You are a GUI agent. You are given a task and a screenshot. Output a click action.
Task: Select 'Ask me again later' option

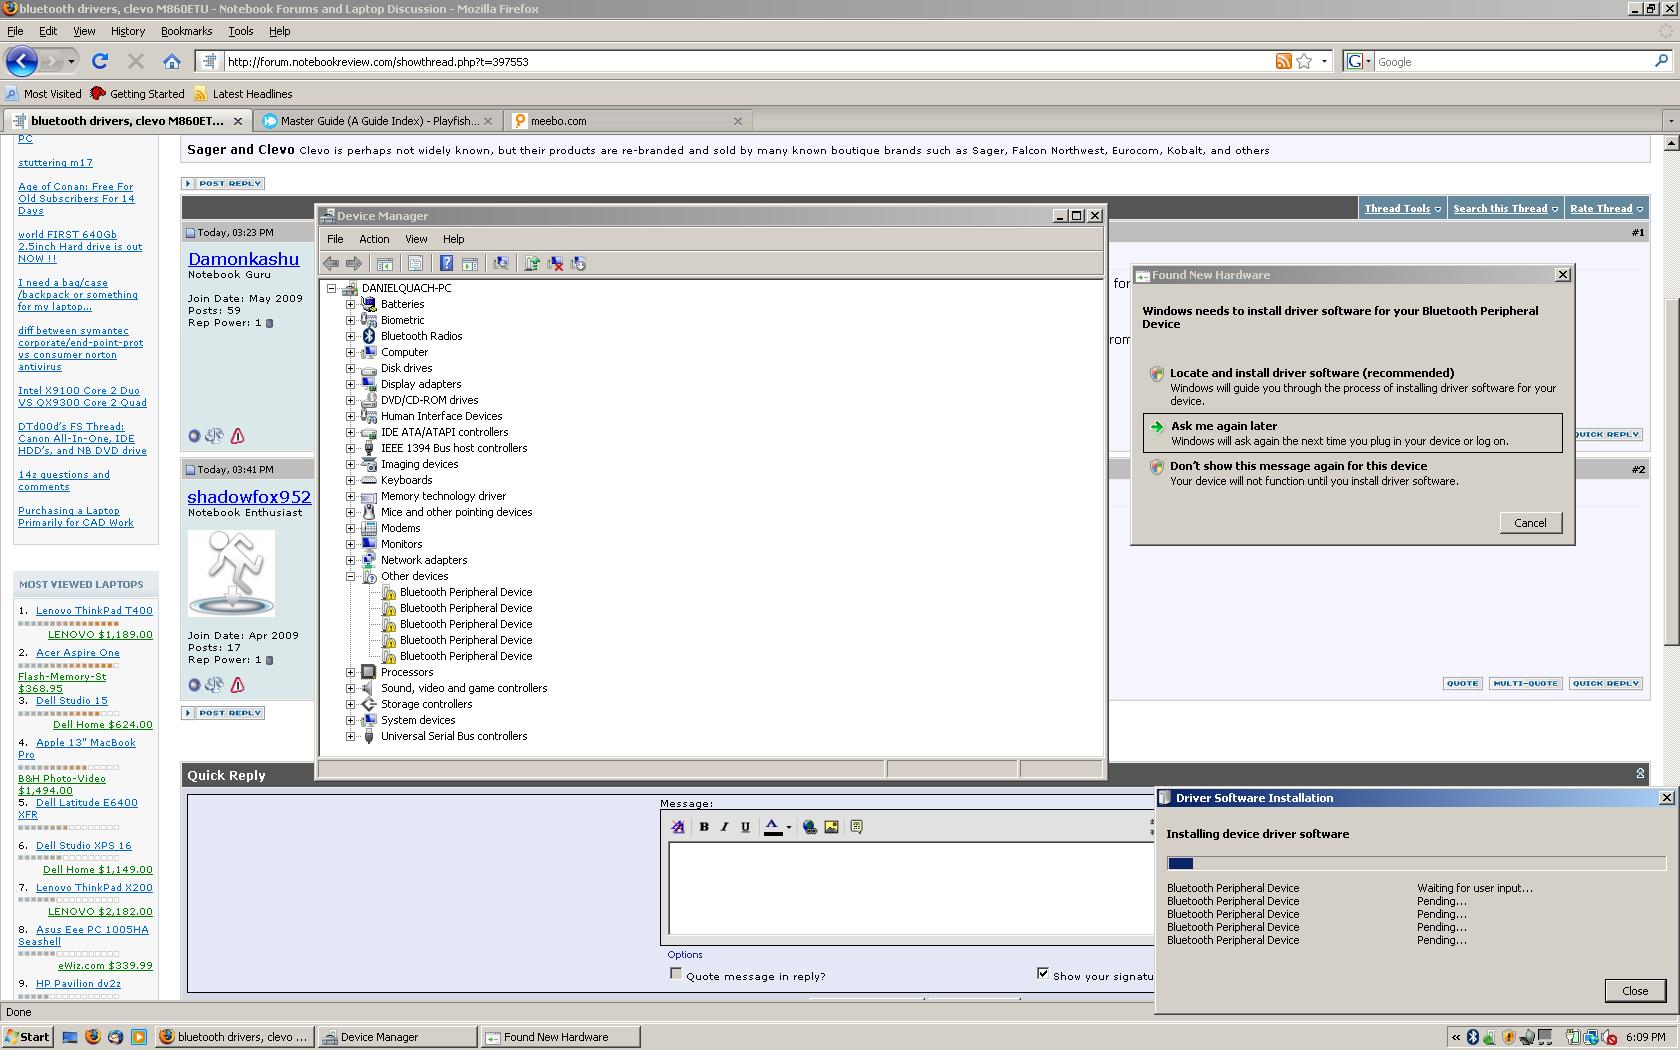tap(1353, 433)
